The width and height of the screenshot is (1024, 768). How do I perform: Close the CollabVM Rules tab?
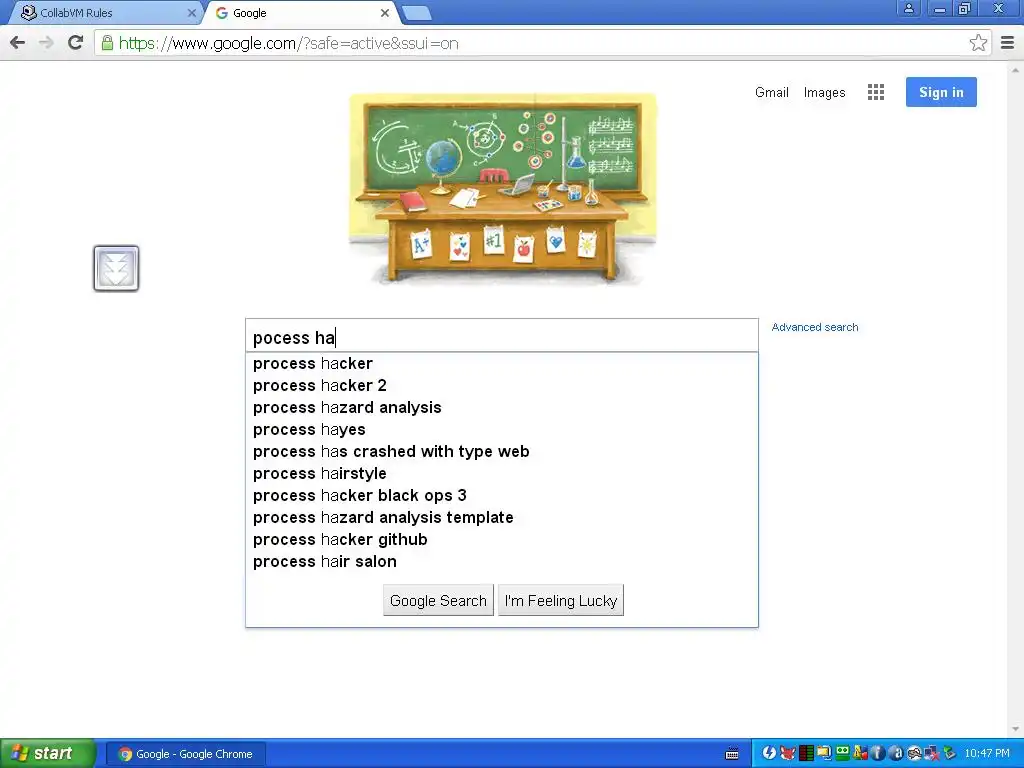191,13
